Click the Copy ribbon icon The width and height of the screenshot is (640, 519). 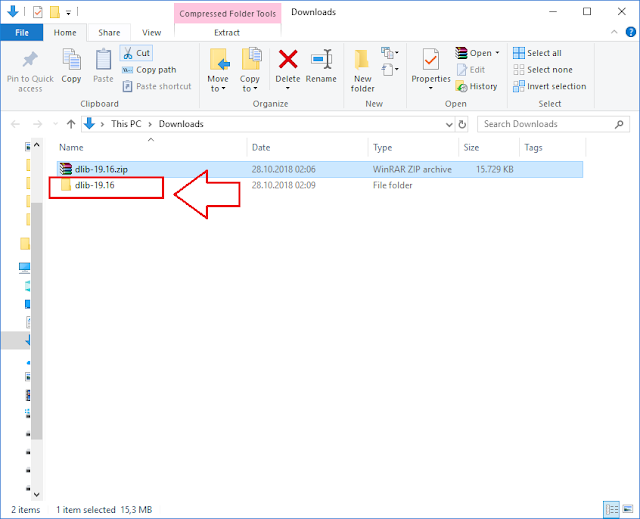point(71,60)
